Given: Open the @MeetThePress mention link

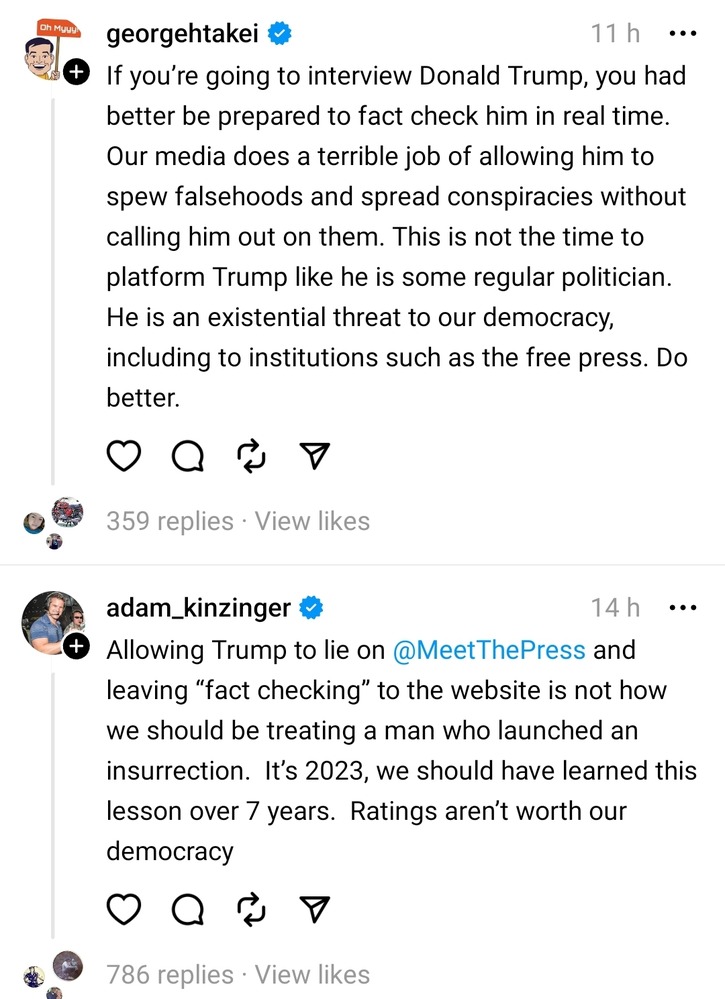Looking at the screenshot, I should [x=489, y=650].
